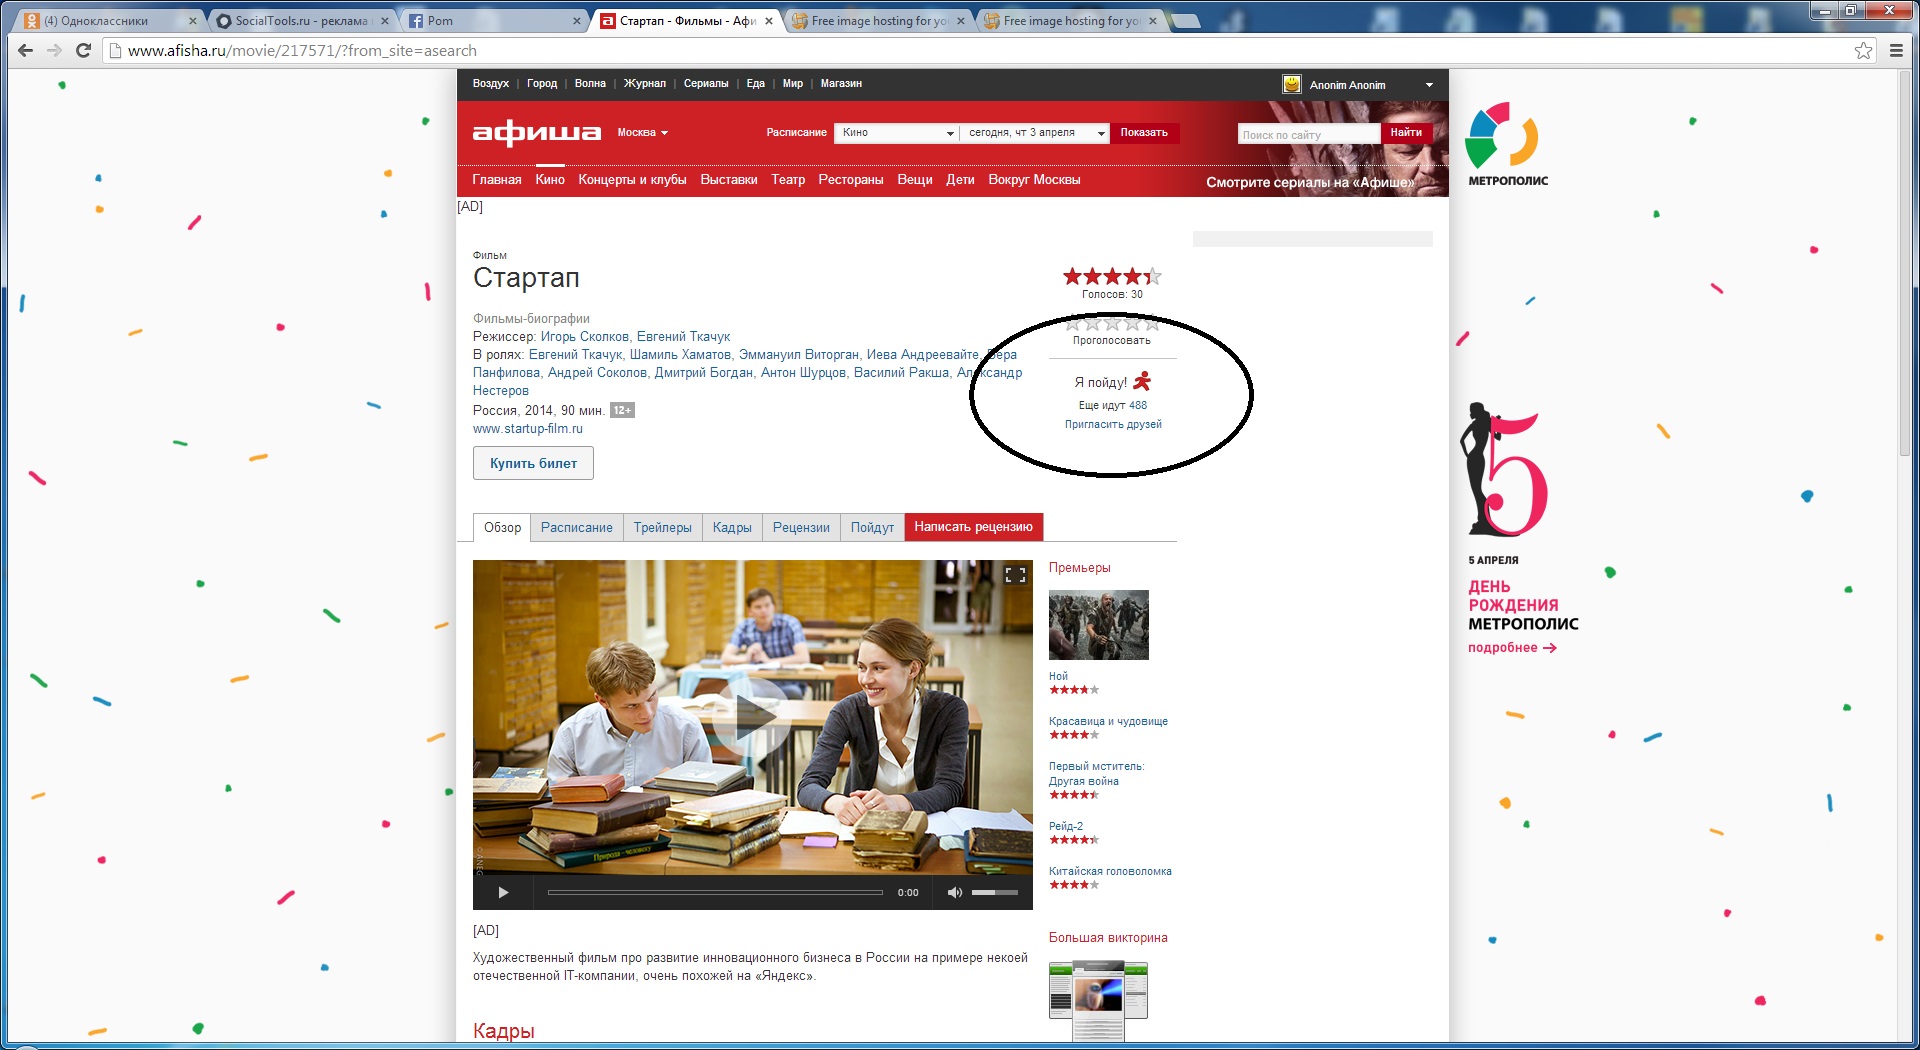Click the Найти search button
This screenshot has height=1050, width=1920.
(1406, 133)
